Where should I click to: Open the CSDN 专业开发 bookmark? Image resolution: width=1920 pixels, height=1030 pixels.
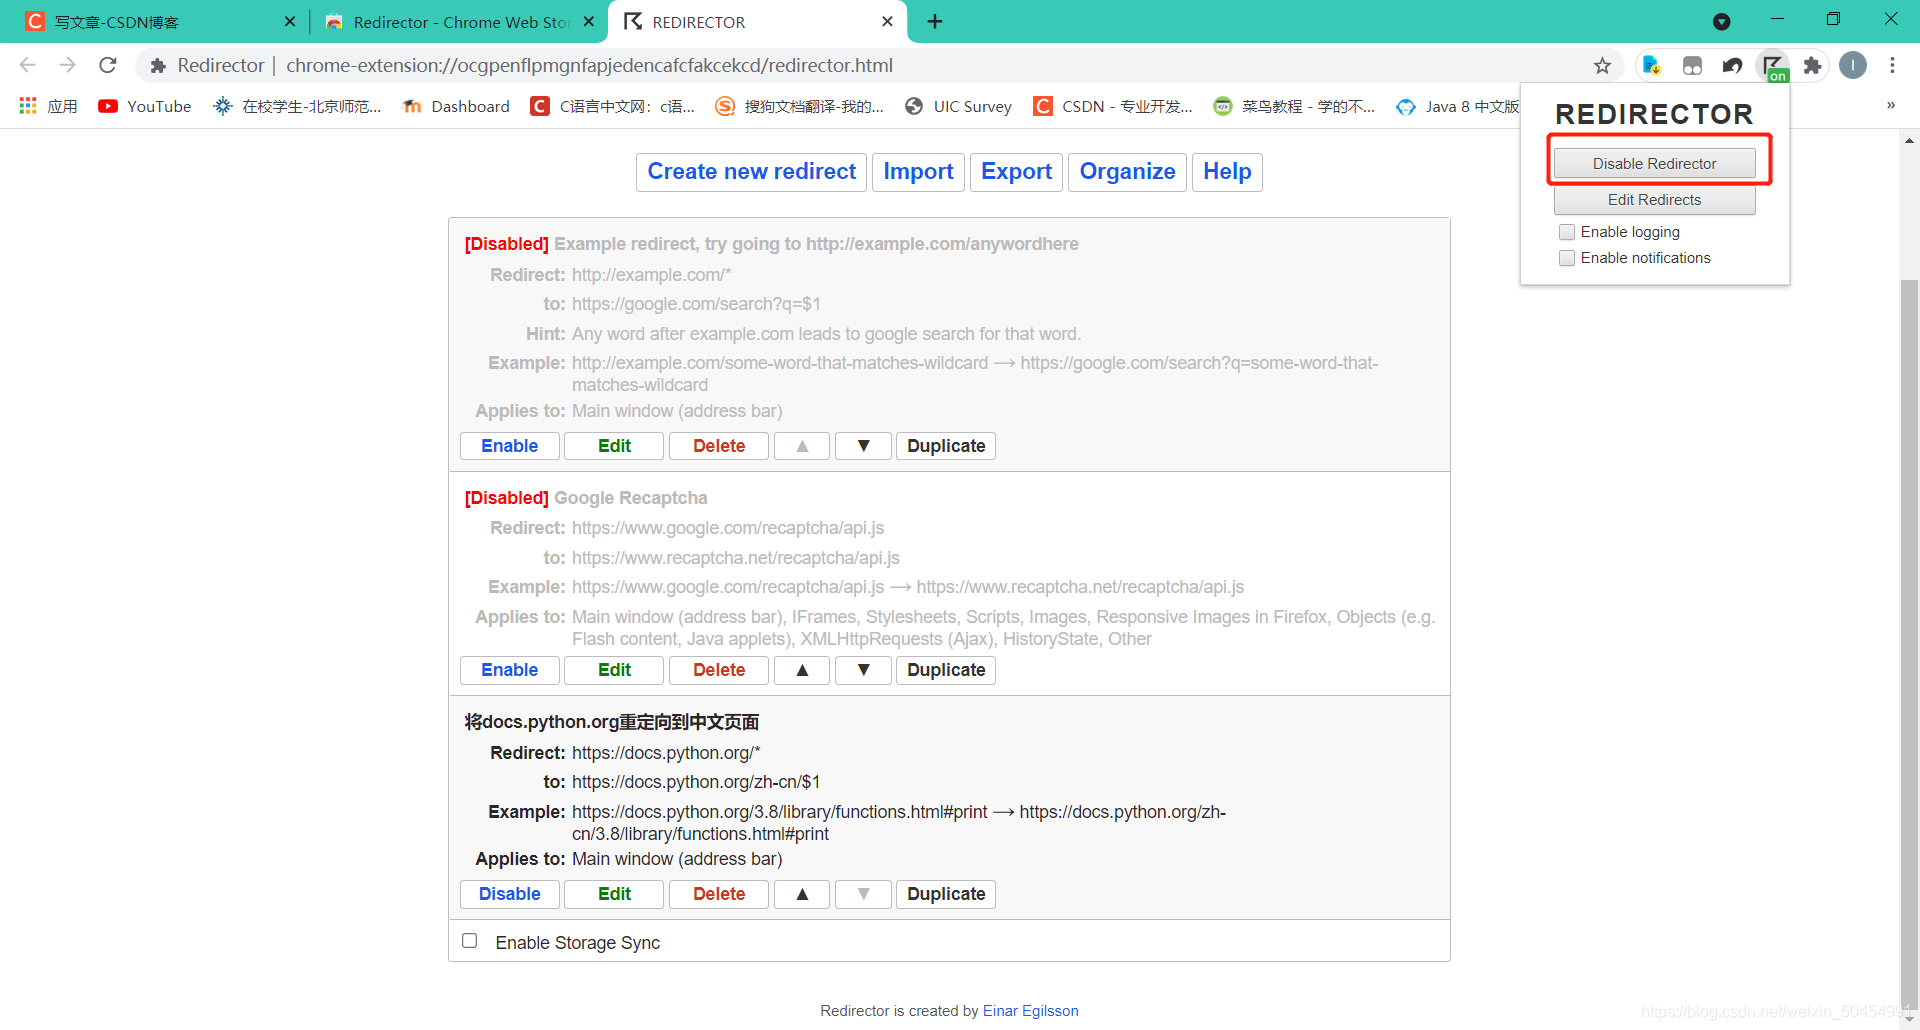coord(1113,106)
